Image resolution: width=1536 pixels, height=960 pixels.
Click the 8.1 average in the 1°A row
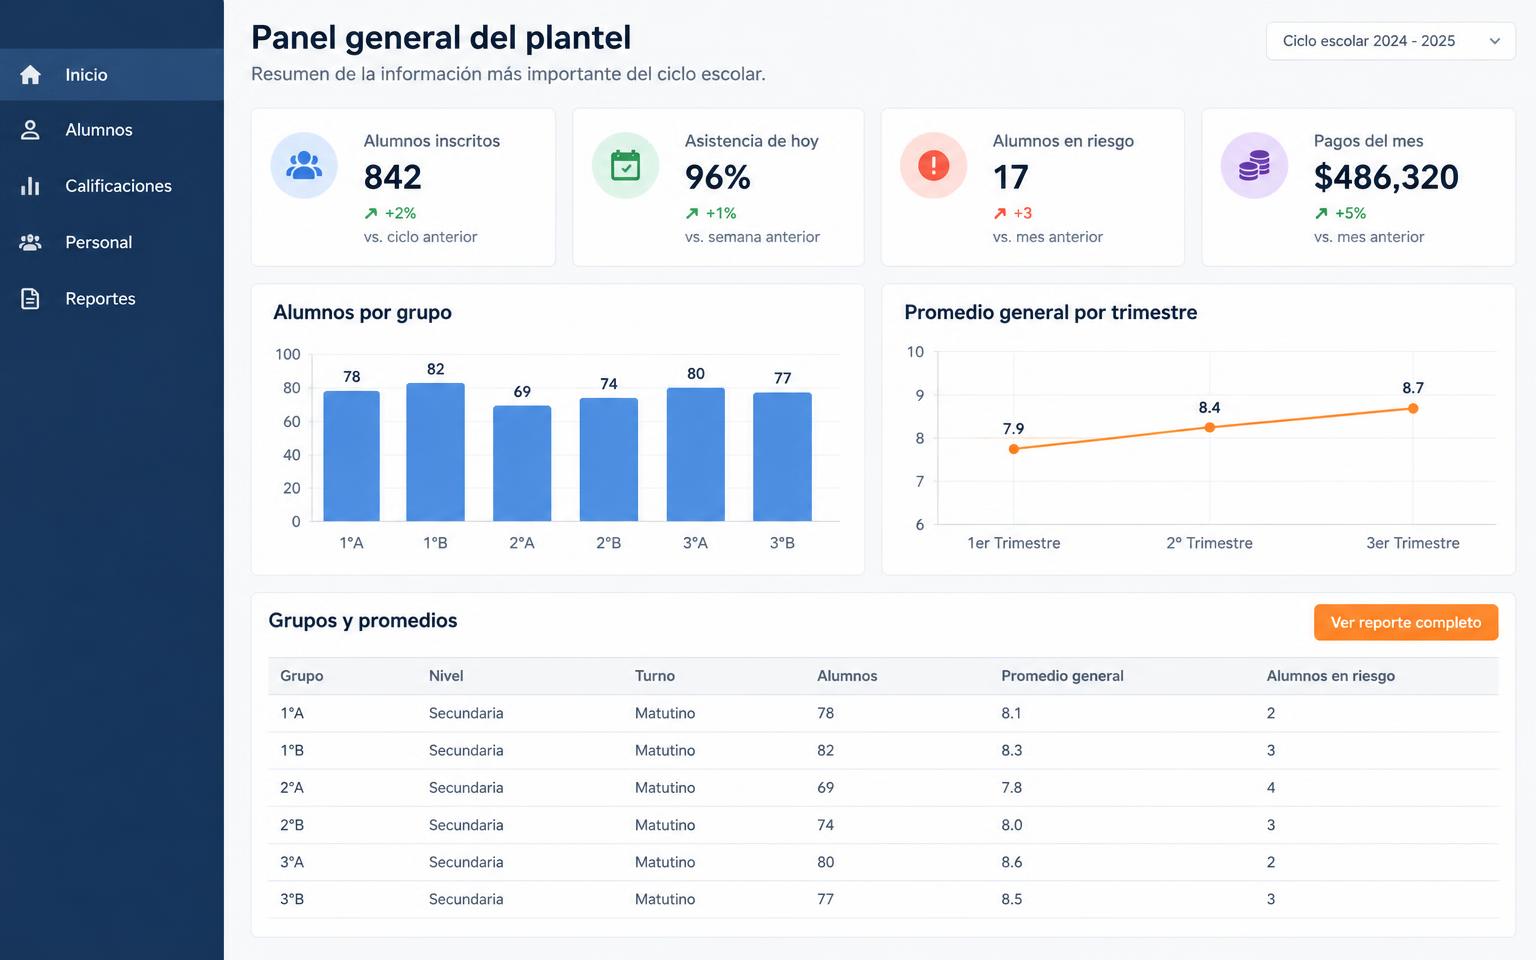pyautogui.click(x=1012, y=713)
